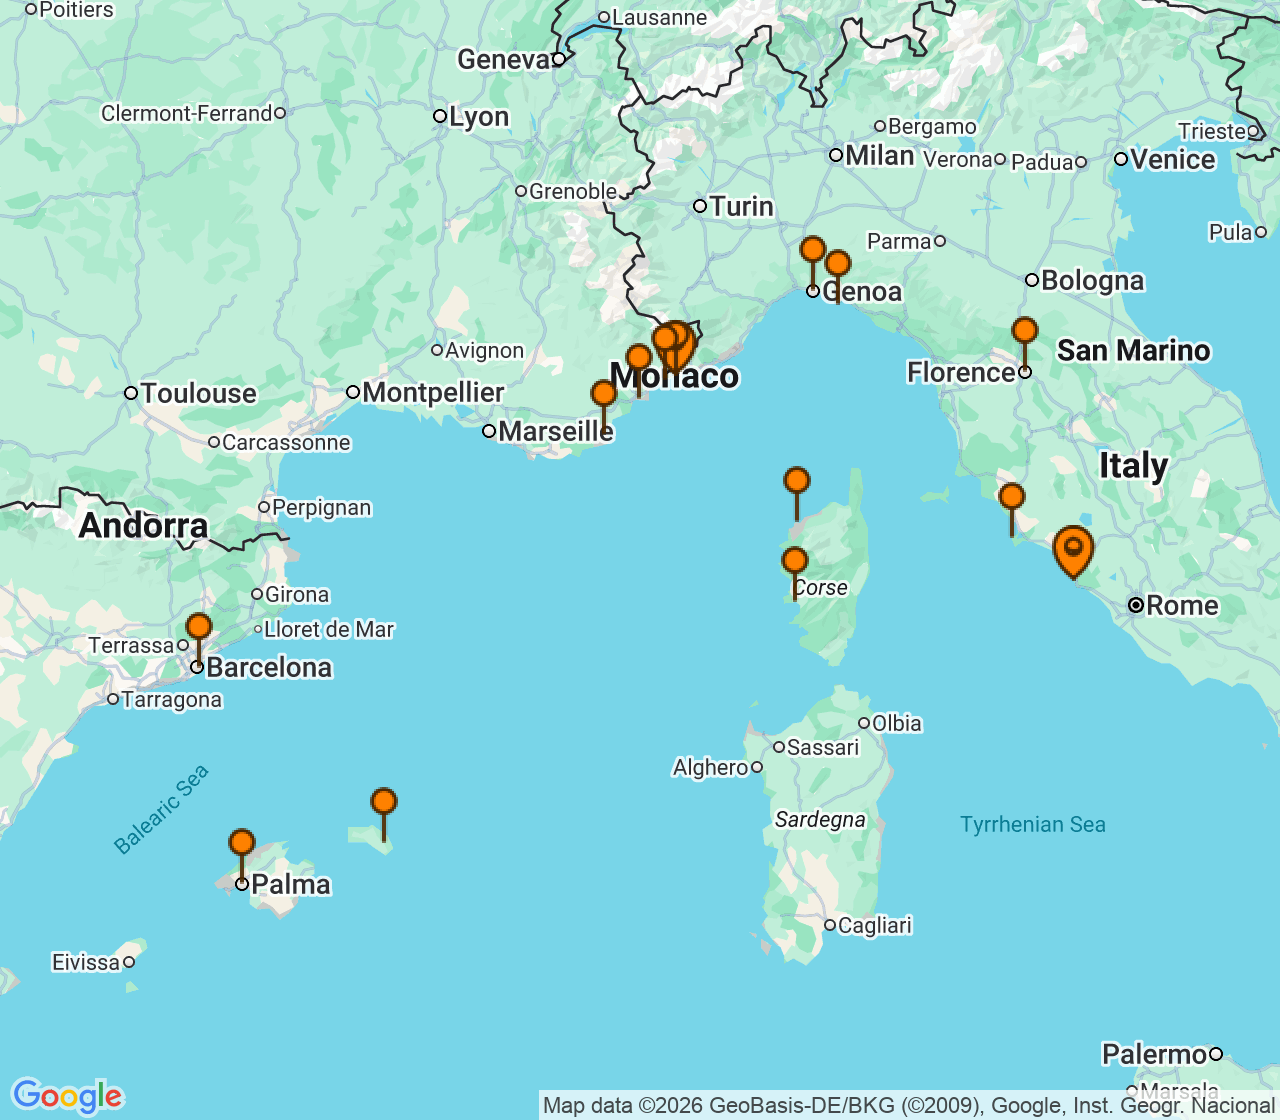
Task: Open the Grenoble city label
Action: [x=573, y=191]
